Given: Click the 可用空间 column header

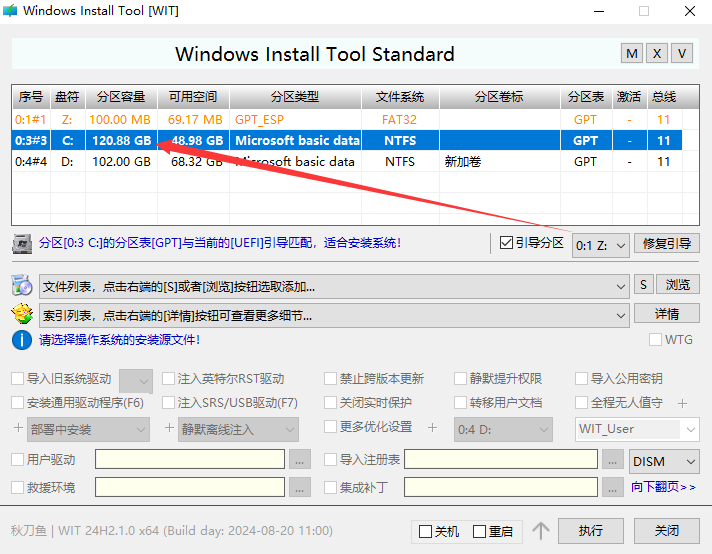Looking at the screenshot, I should click(x=193, y=97).
